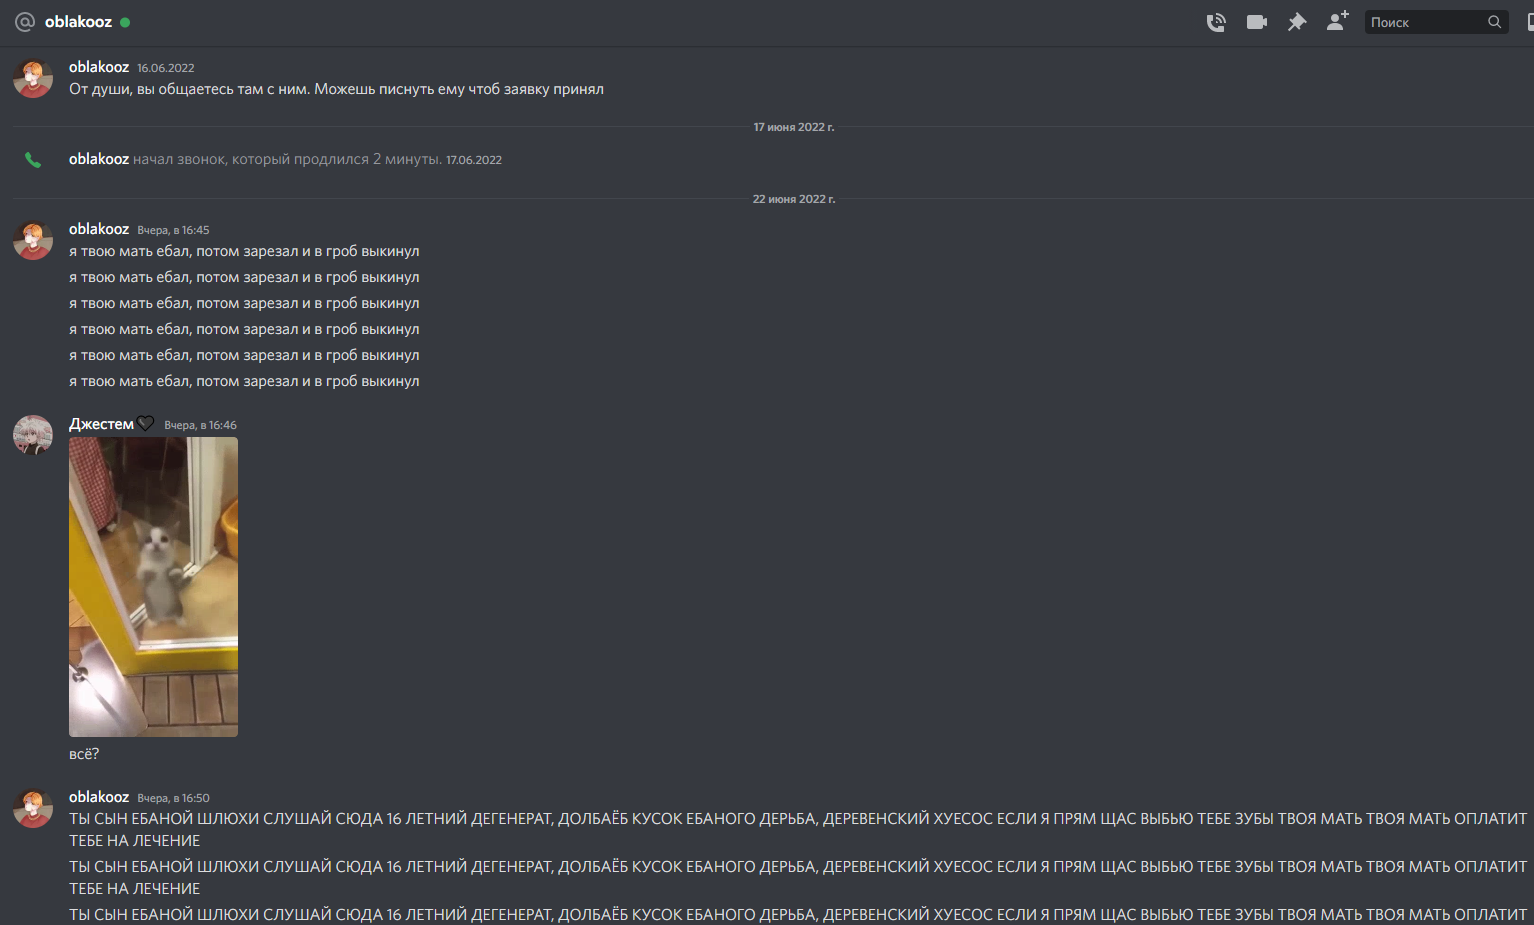
Task: Click the @ icon beside the header username
Action: [x=25, y=22]
